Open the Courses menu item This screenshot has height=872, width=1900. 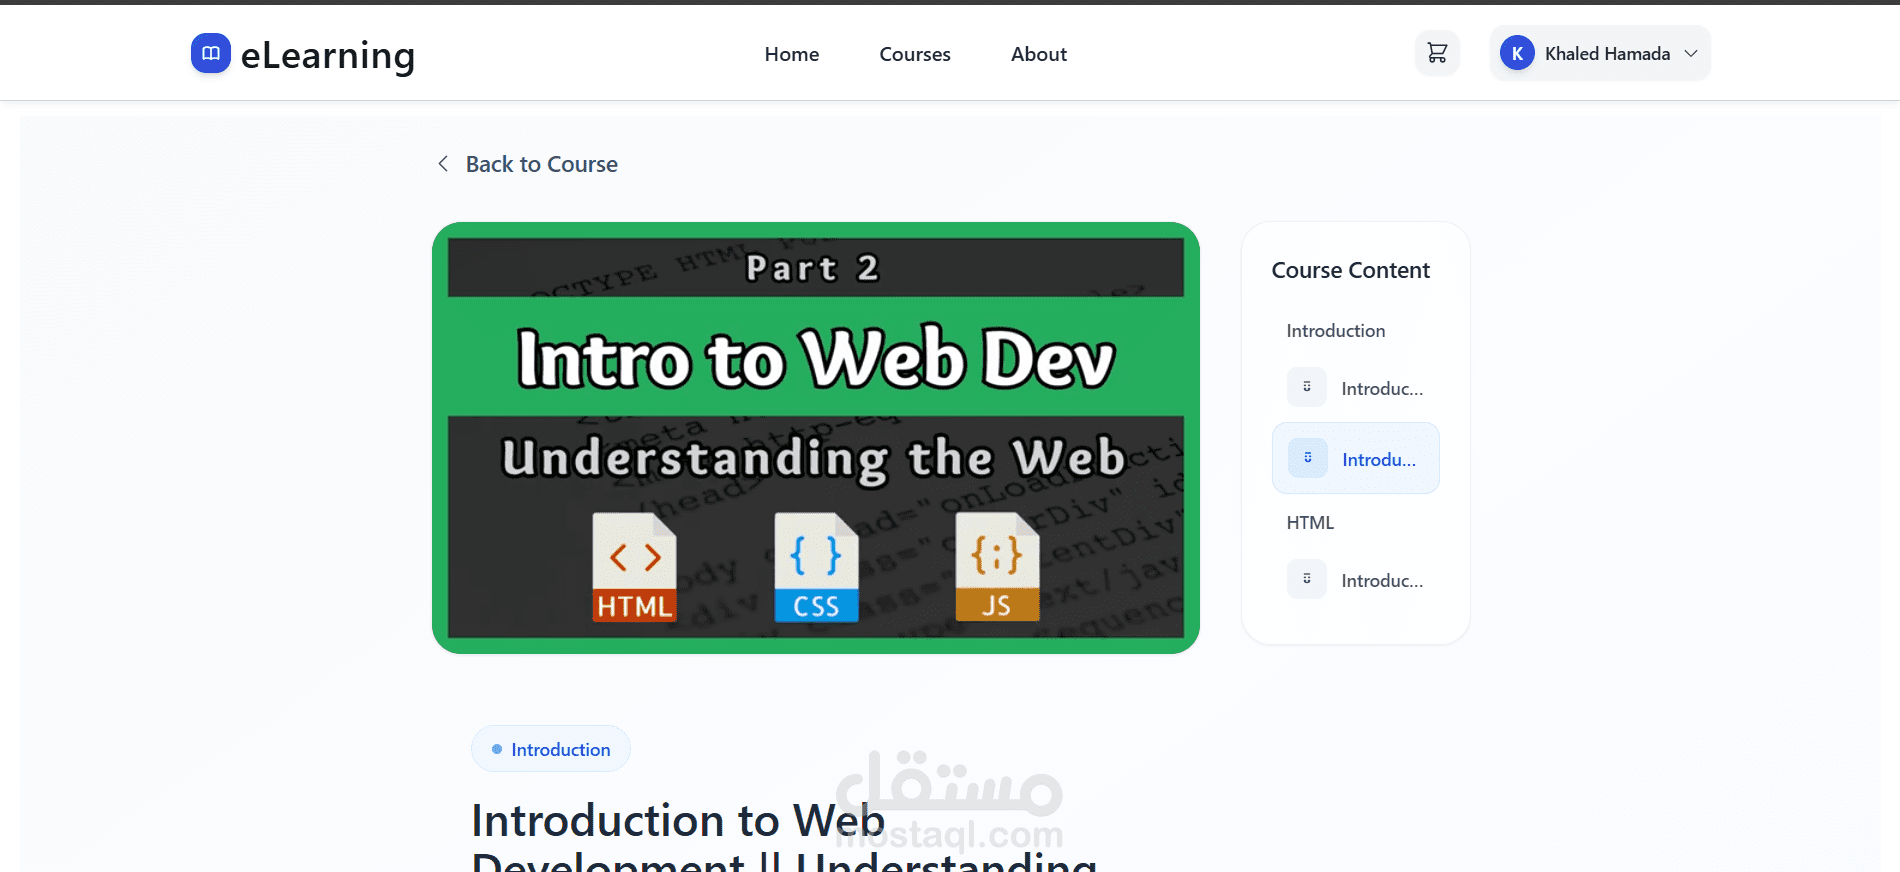pyautogui.click(x=915, y=54)
